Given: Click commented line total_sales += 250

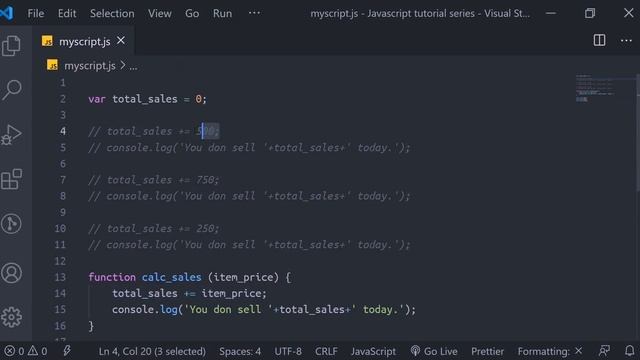Looking at the screenshot, I should tap(153, 229).
